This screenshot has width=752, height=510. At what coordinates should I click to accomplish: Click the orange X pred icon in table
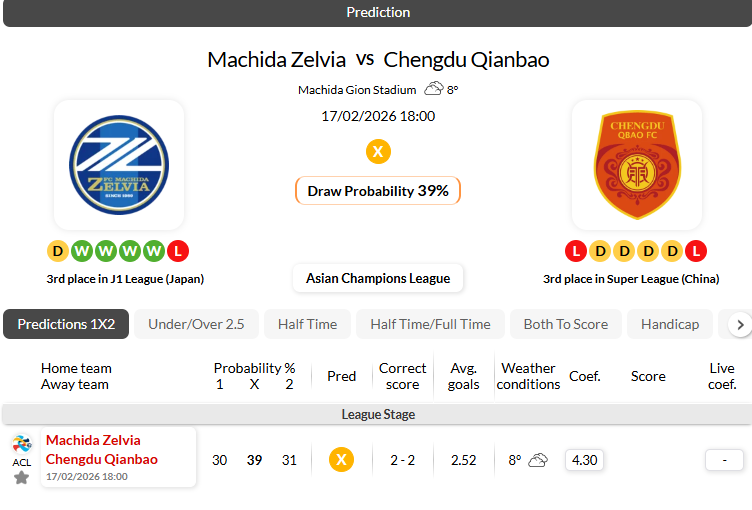tap(342, 460)
